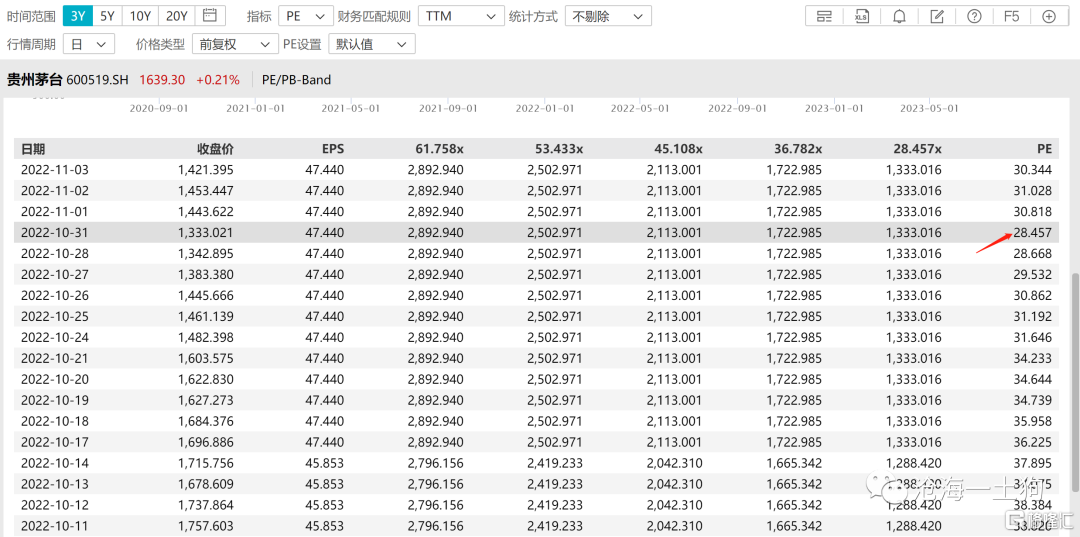Image resolution: width=1080 pixels, height=537 pixels.
Task: Open the bell alert icon
Action: click(899, 17)
